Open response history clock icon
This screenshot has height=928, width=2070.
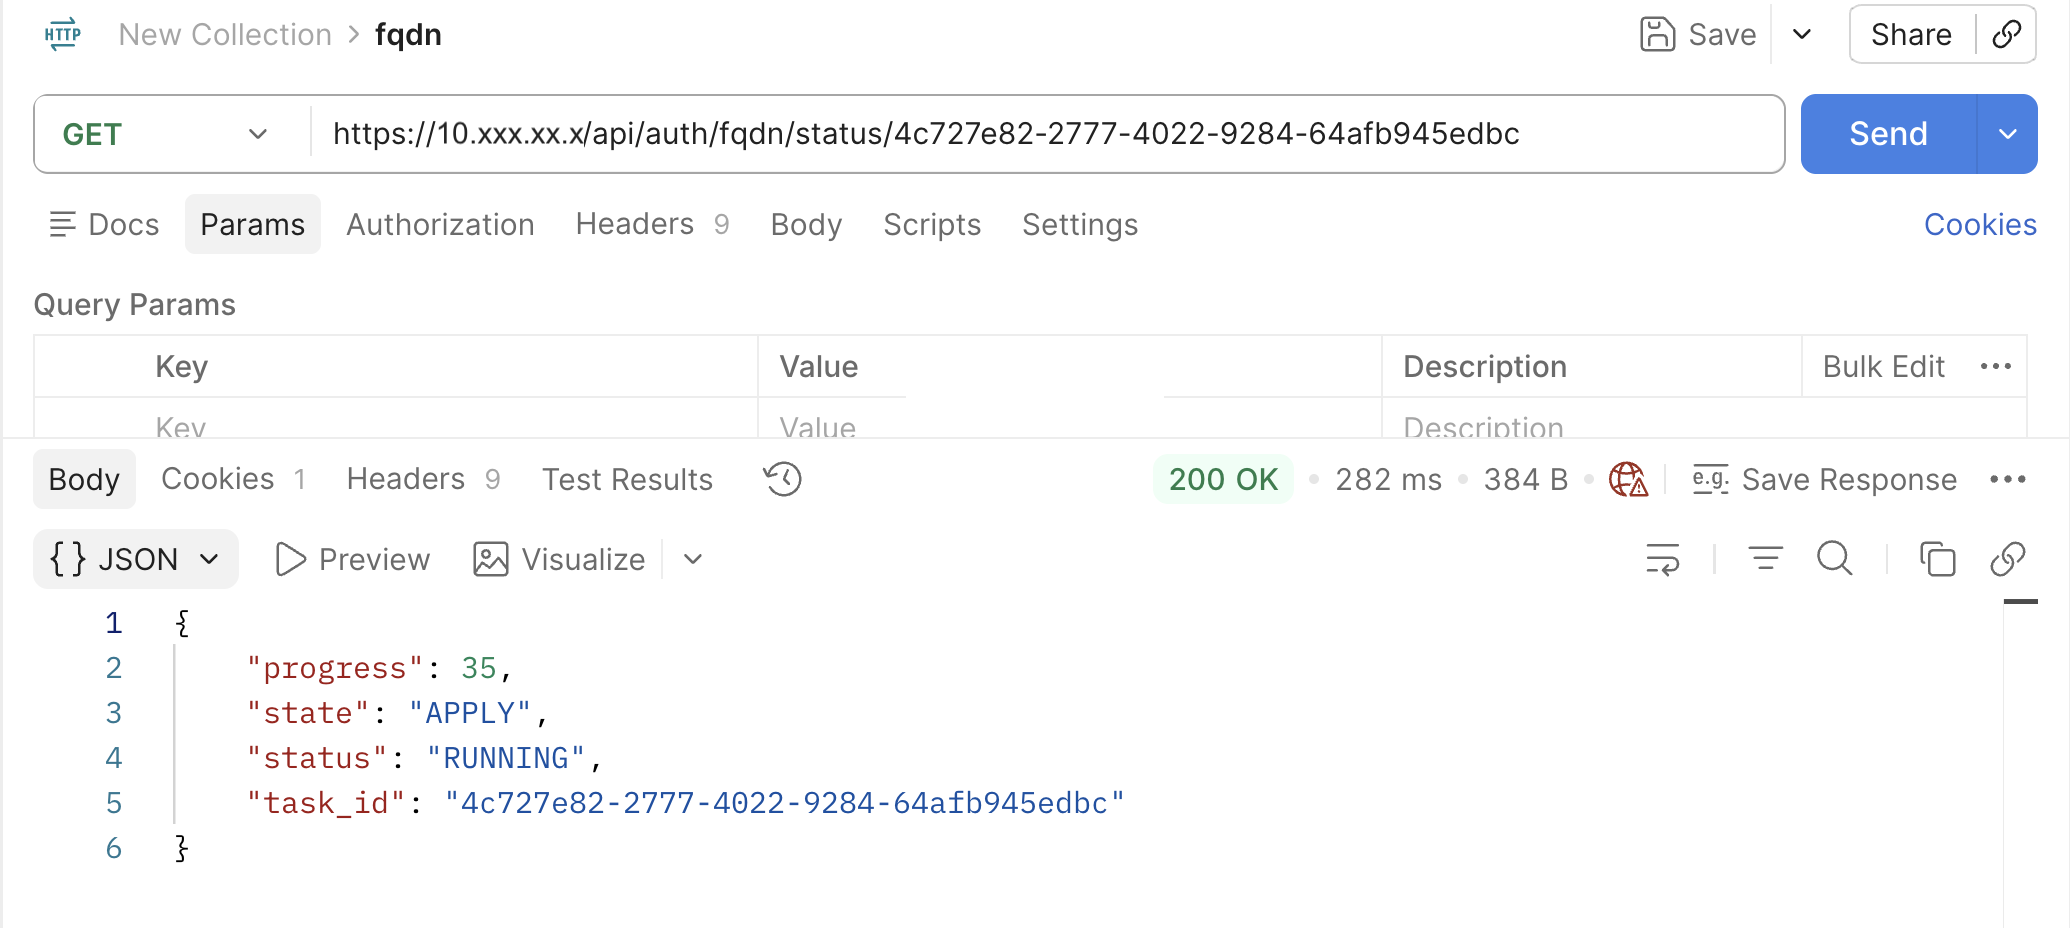(x=783, y=479)
